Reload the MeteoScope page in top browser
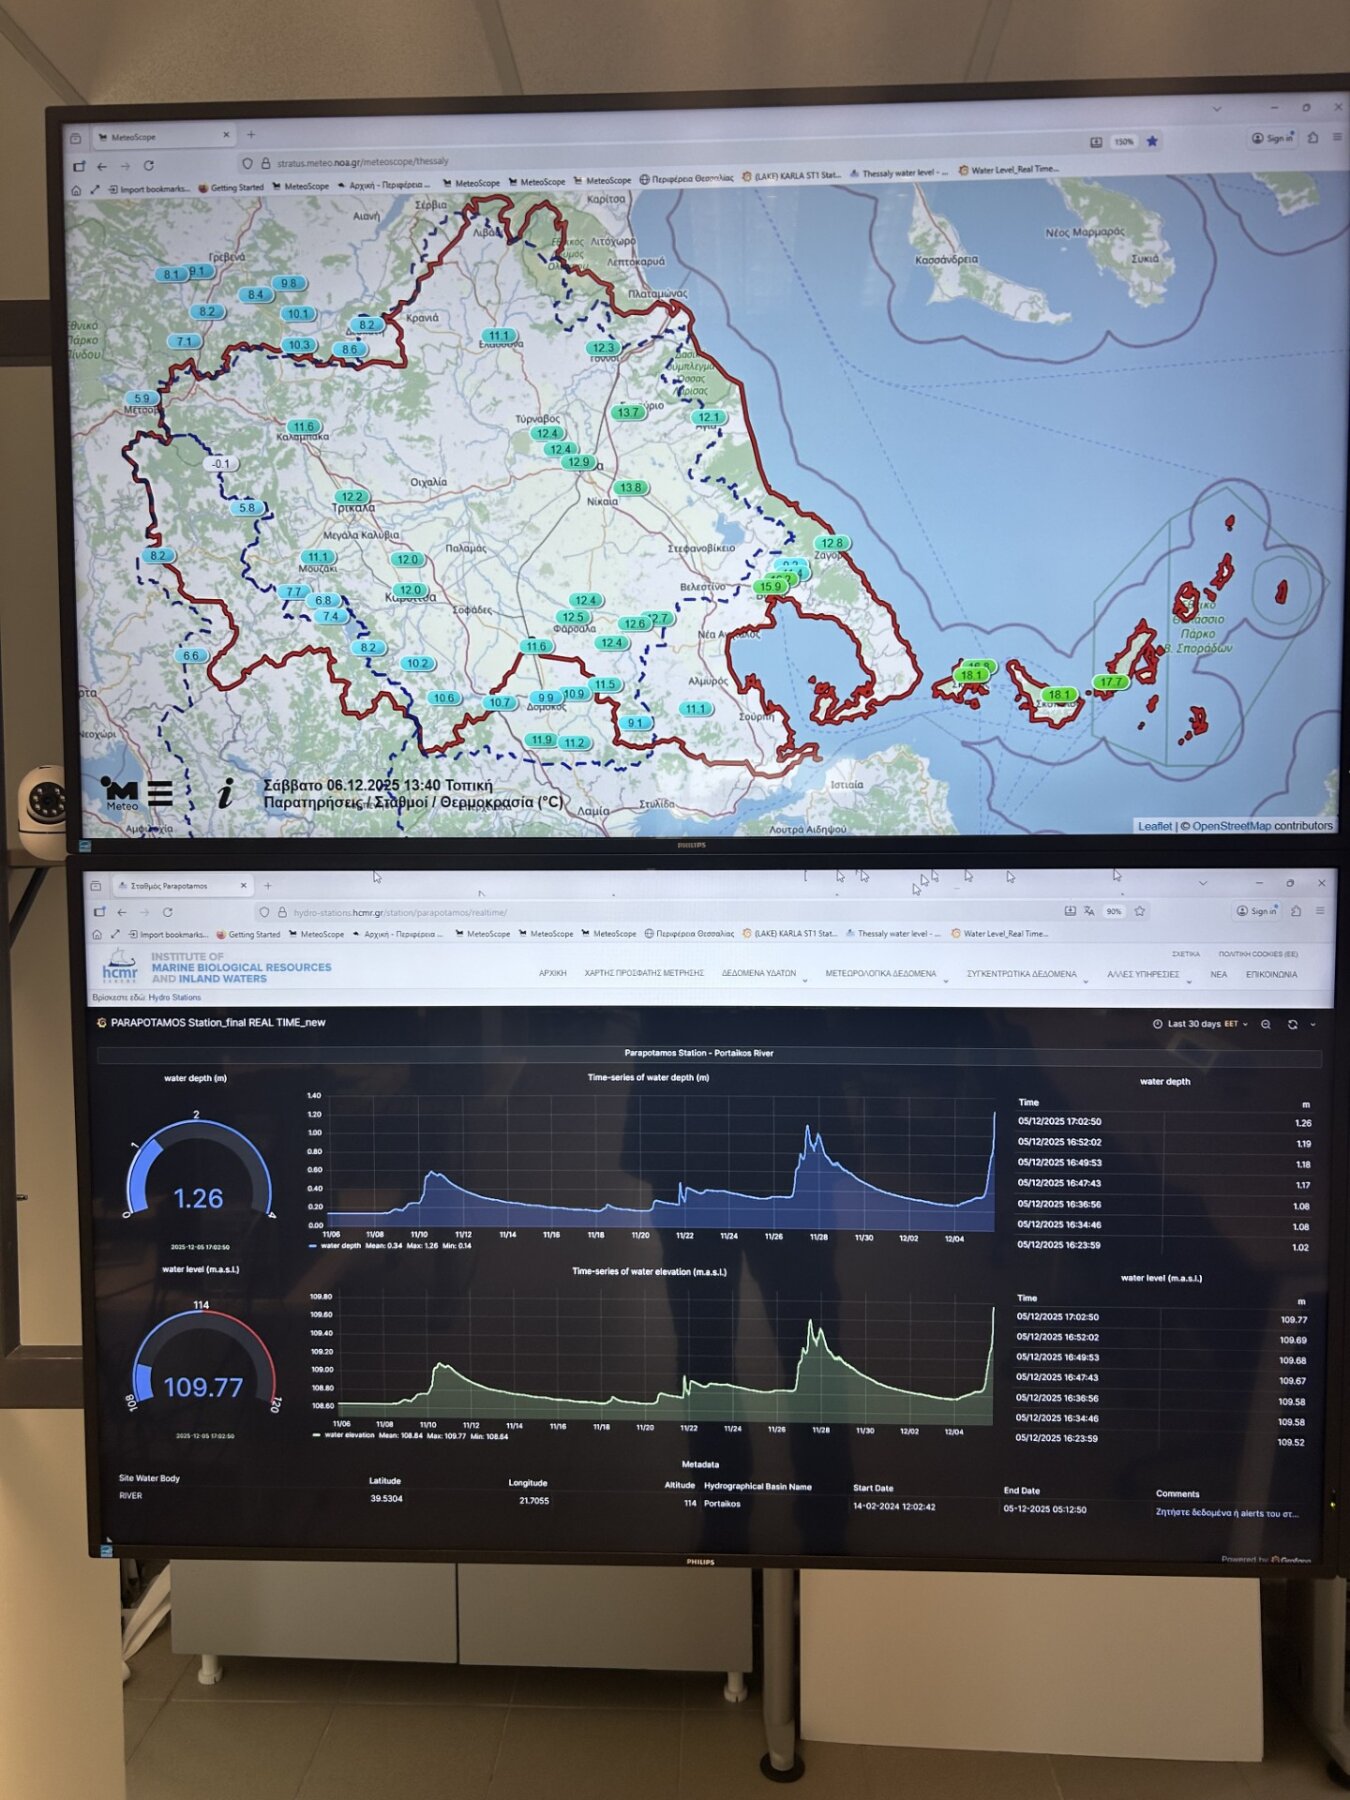The image size is (1350, 1800). point(149,166)
